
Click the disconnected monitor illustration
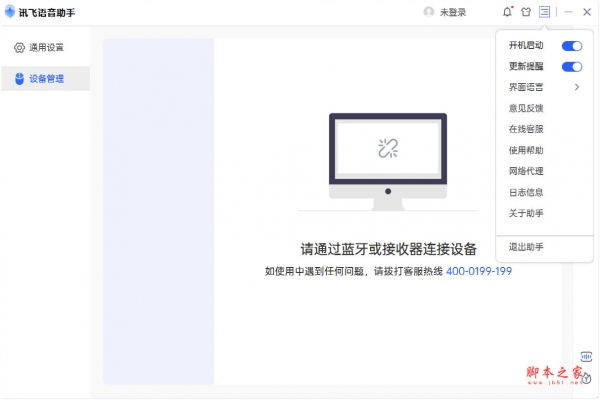pos(387,160)
